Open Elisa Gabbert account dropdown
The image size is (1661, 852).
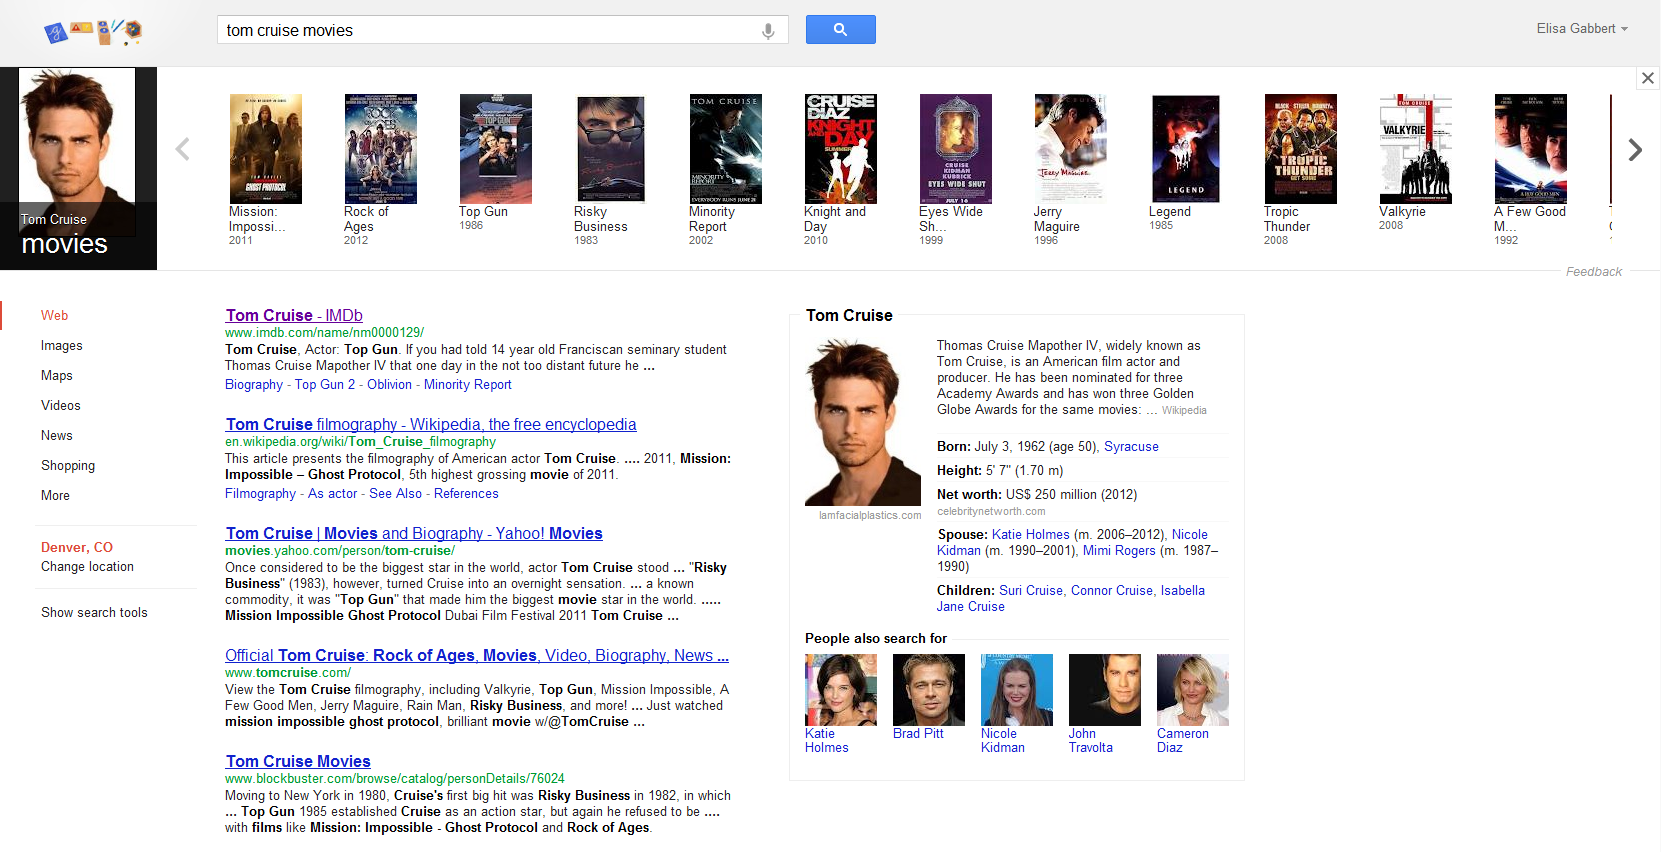(x=1582, y=28)
